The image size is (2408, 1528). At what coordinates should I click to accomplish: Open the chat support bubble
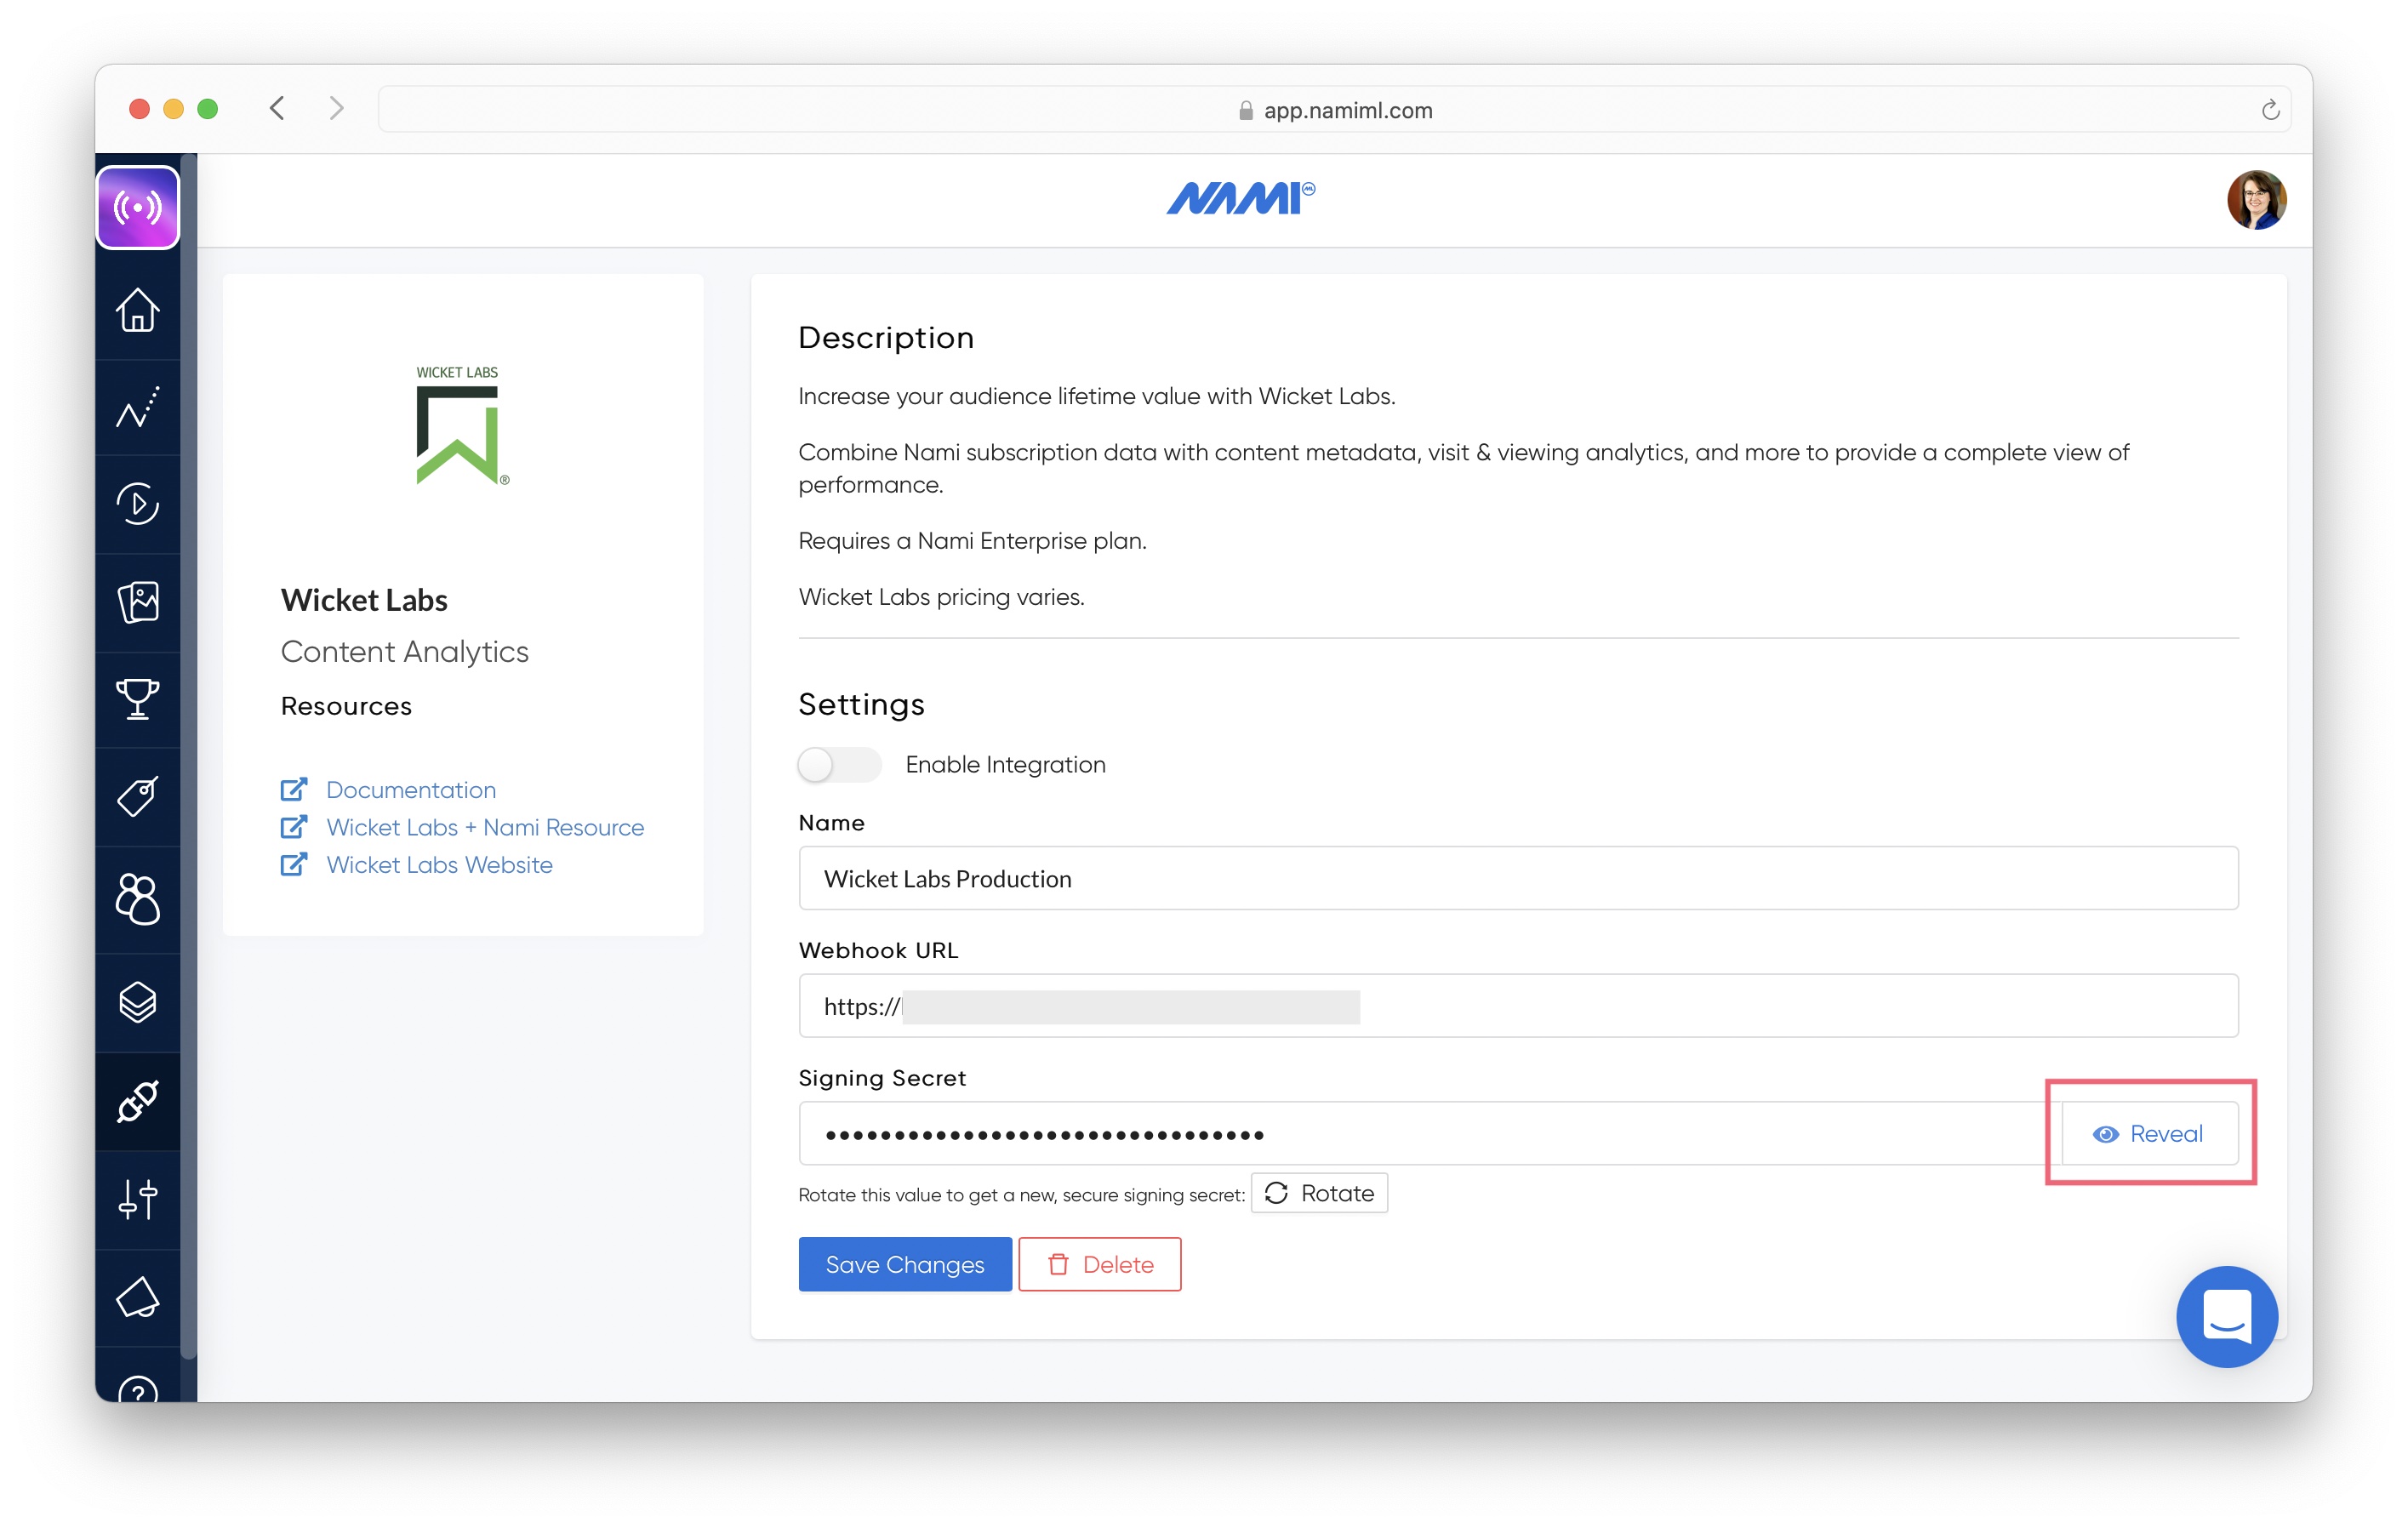2226,1316
